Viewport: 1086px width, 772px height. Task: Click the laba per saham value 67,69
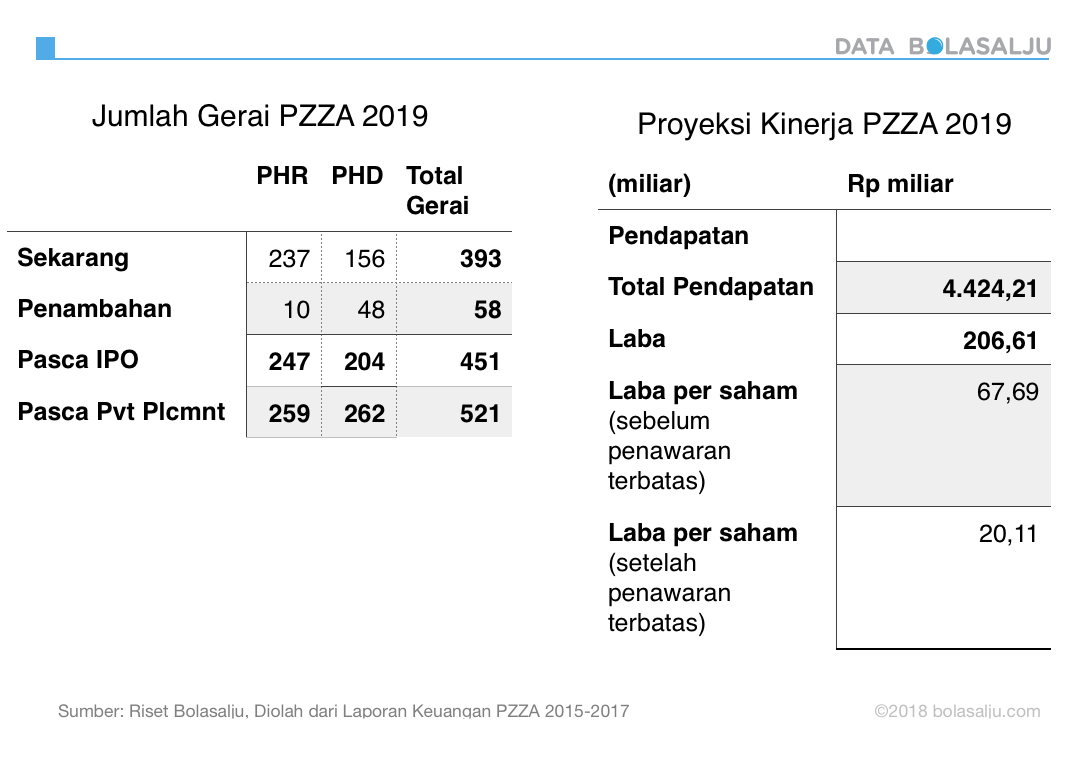click(x=1008, y=391)
